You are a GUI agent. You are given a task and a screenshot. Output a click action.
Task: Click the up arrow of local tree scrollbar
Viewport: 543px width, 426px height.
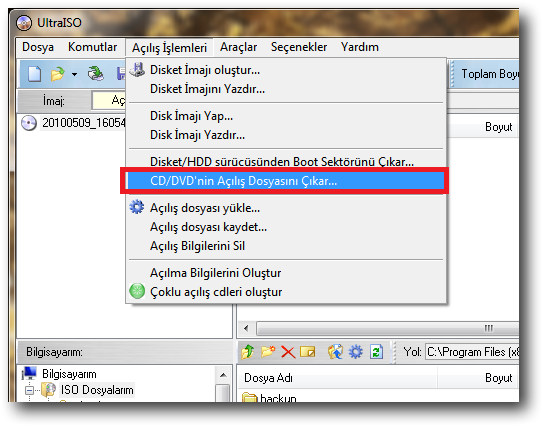(x=223, y=375)
